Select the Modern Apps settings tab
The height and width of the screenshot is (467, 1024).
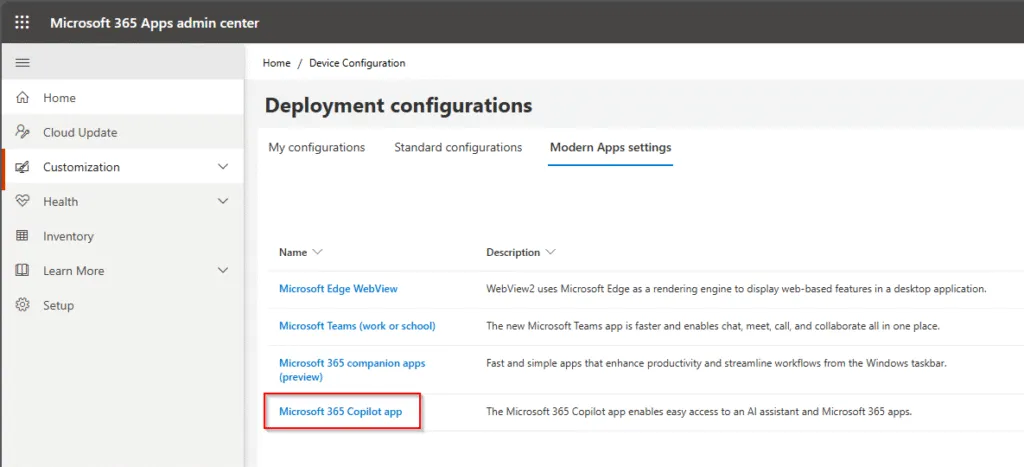pos(611,148)
